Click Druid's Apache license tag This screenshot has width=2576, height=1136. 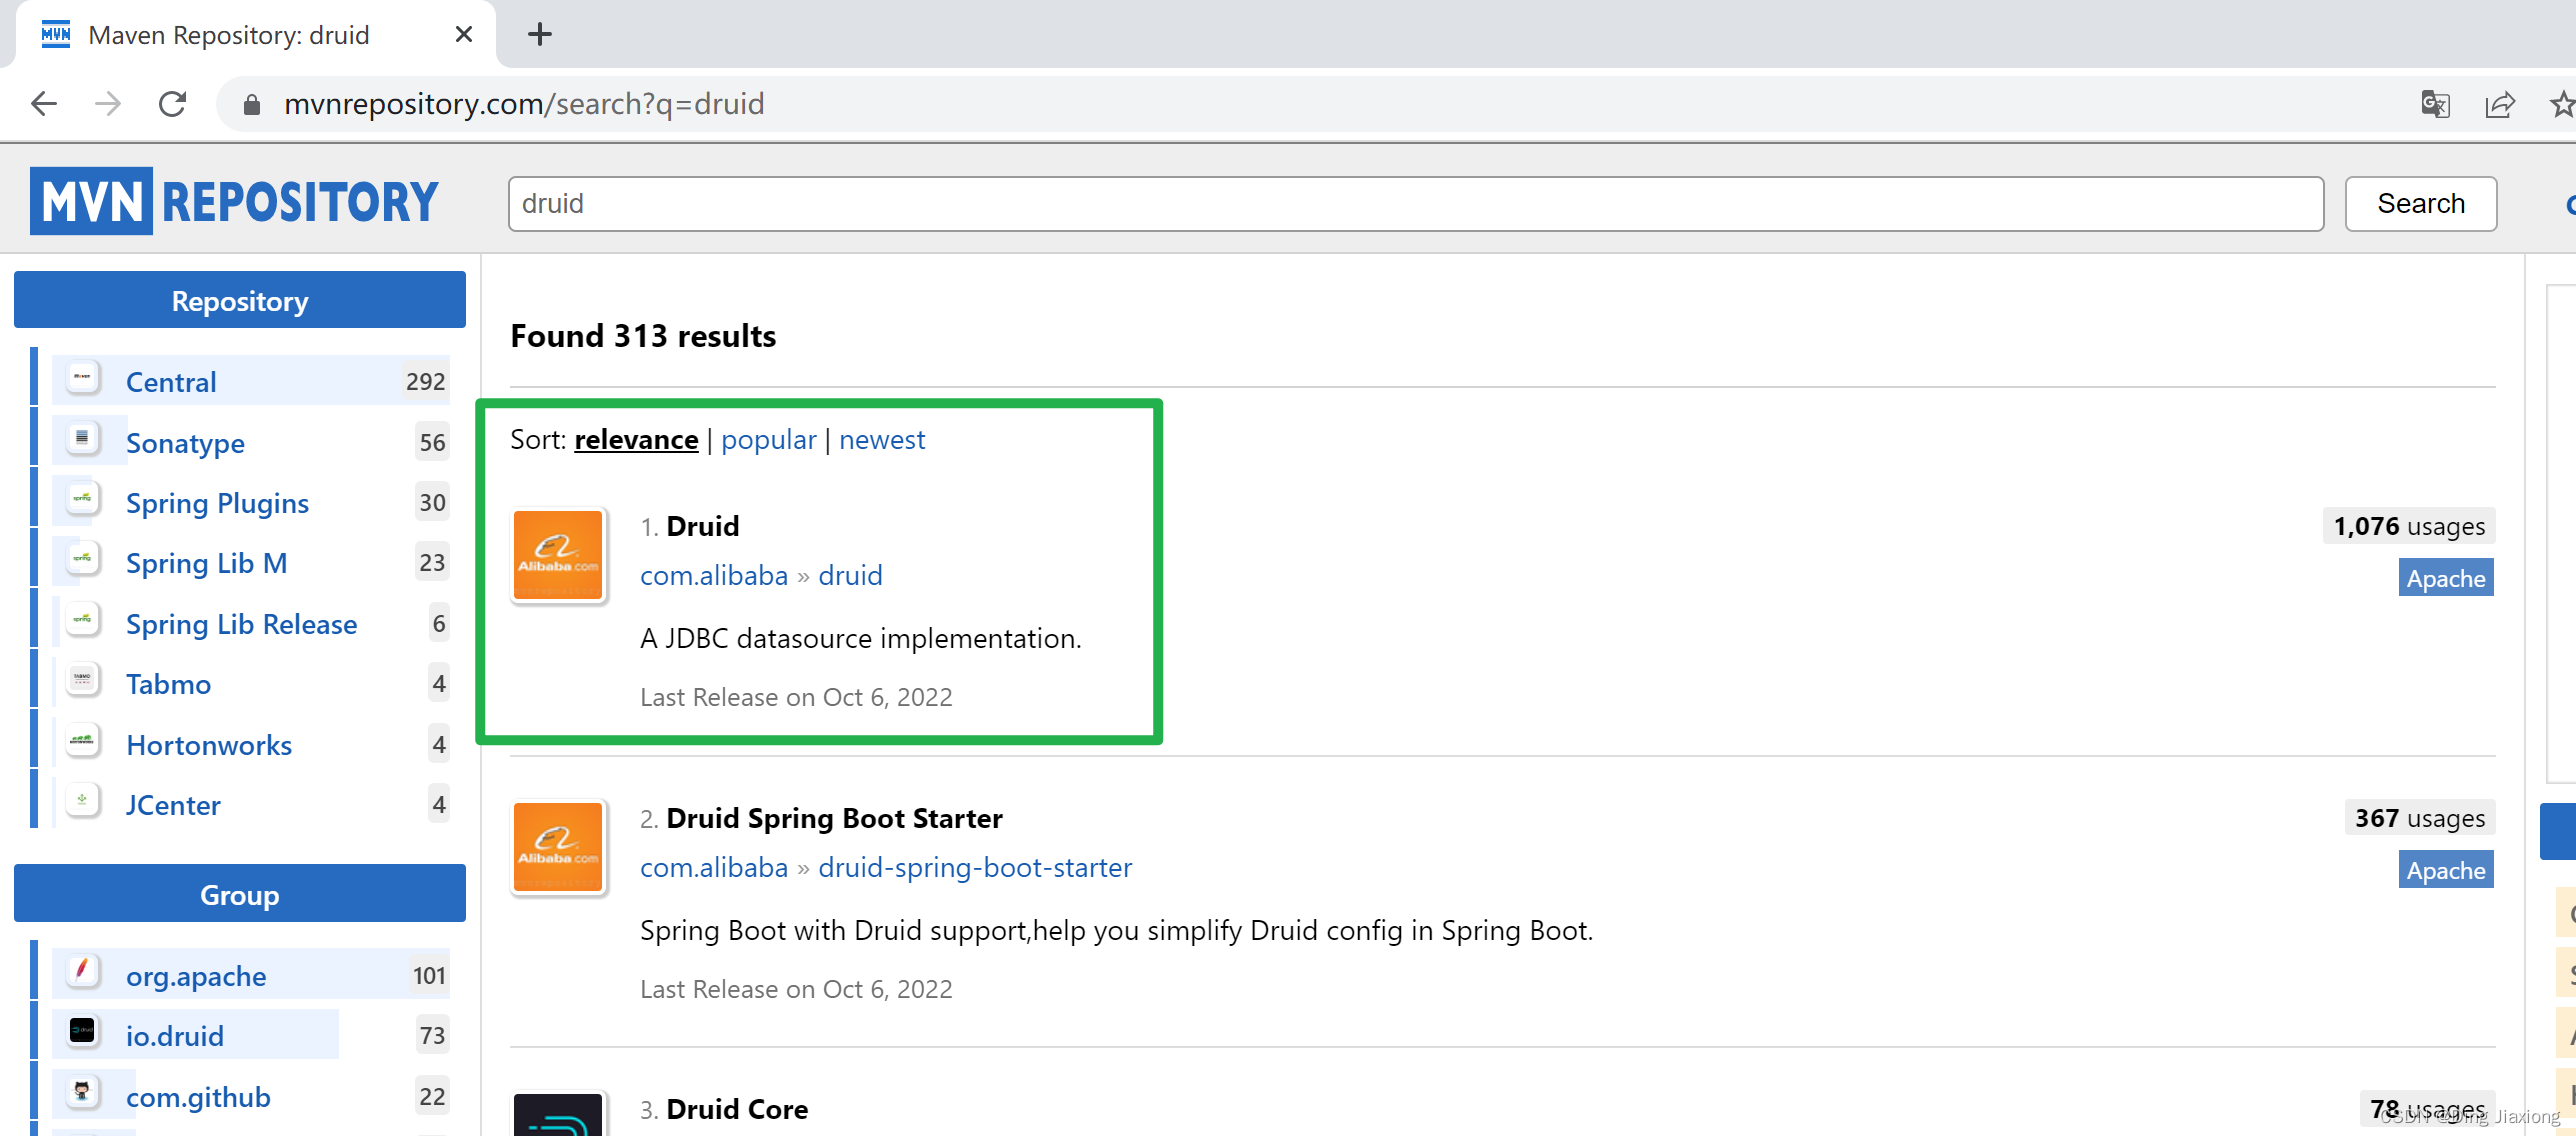point(2445,578)
